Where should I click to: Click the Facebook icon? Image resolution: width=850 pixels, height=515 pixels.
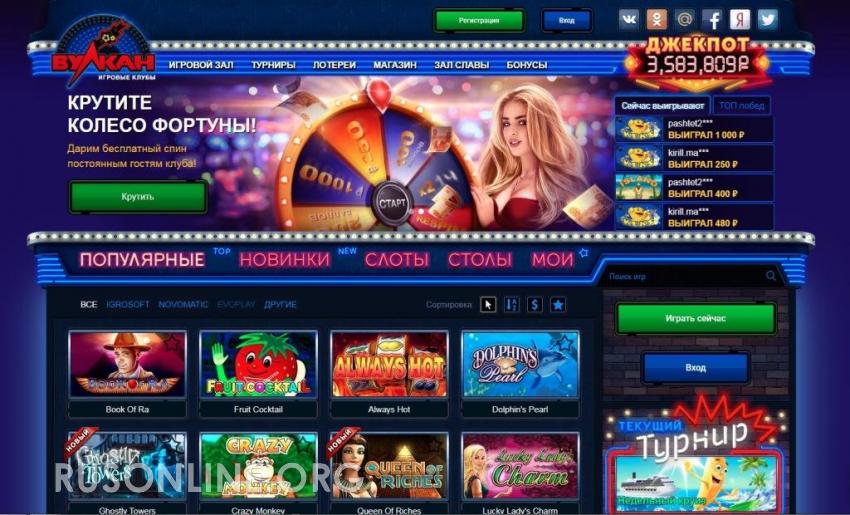tap(712, 20)
